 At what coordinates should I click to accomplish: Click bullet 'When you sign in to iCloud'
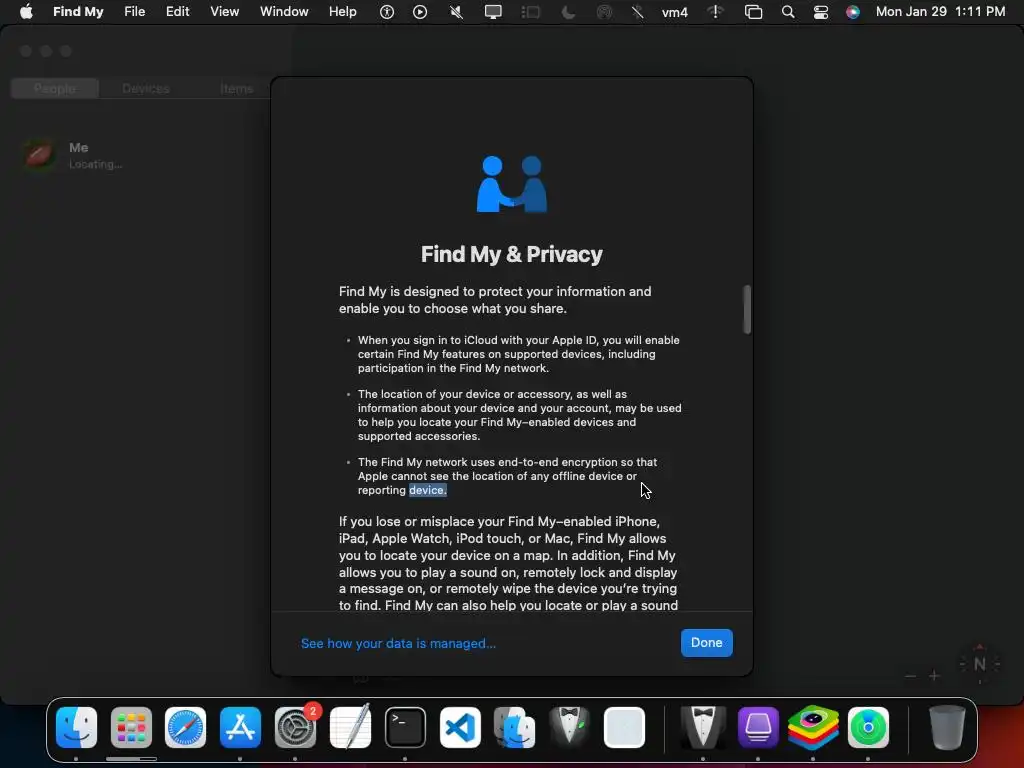tap(519, 354)
